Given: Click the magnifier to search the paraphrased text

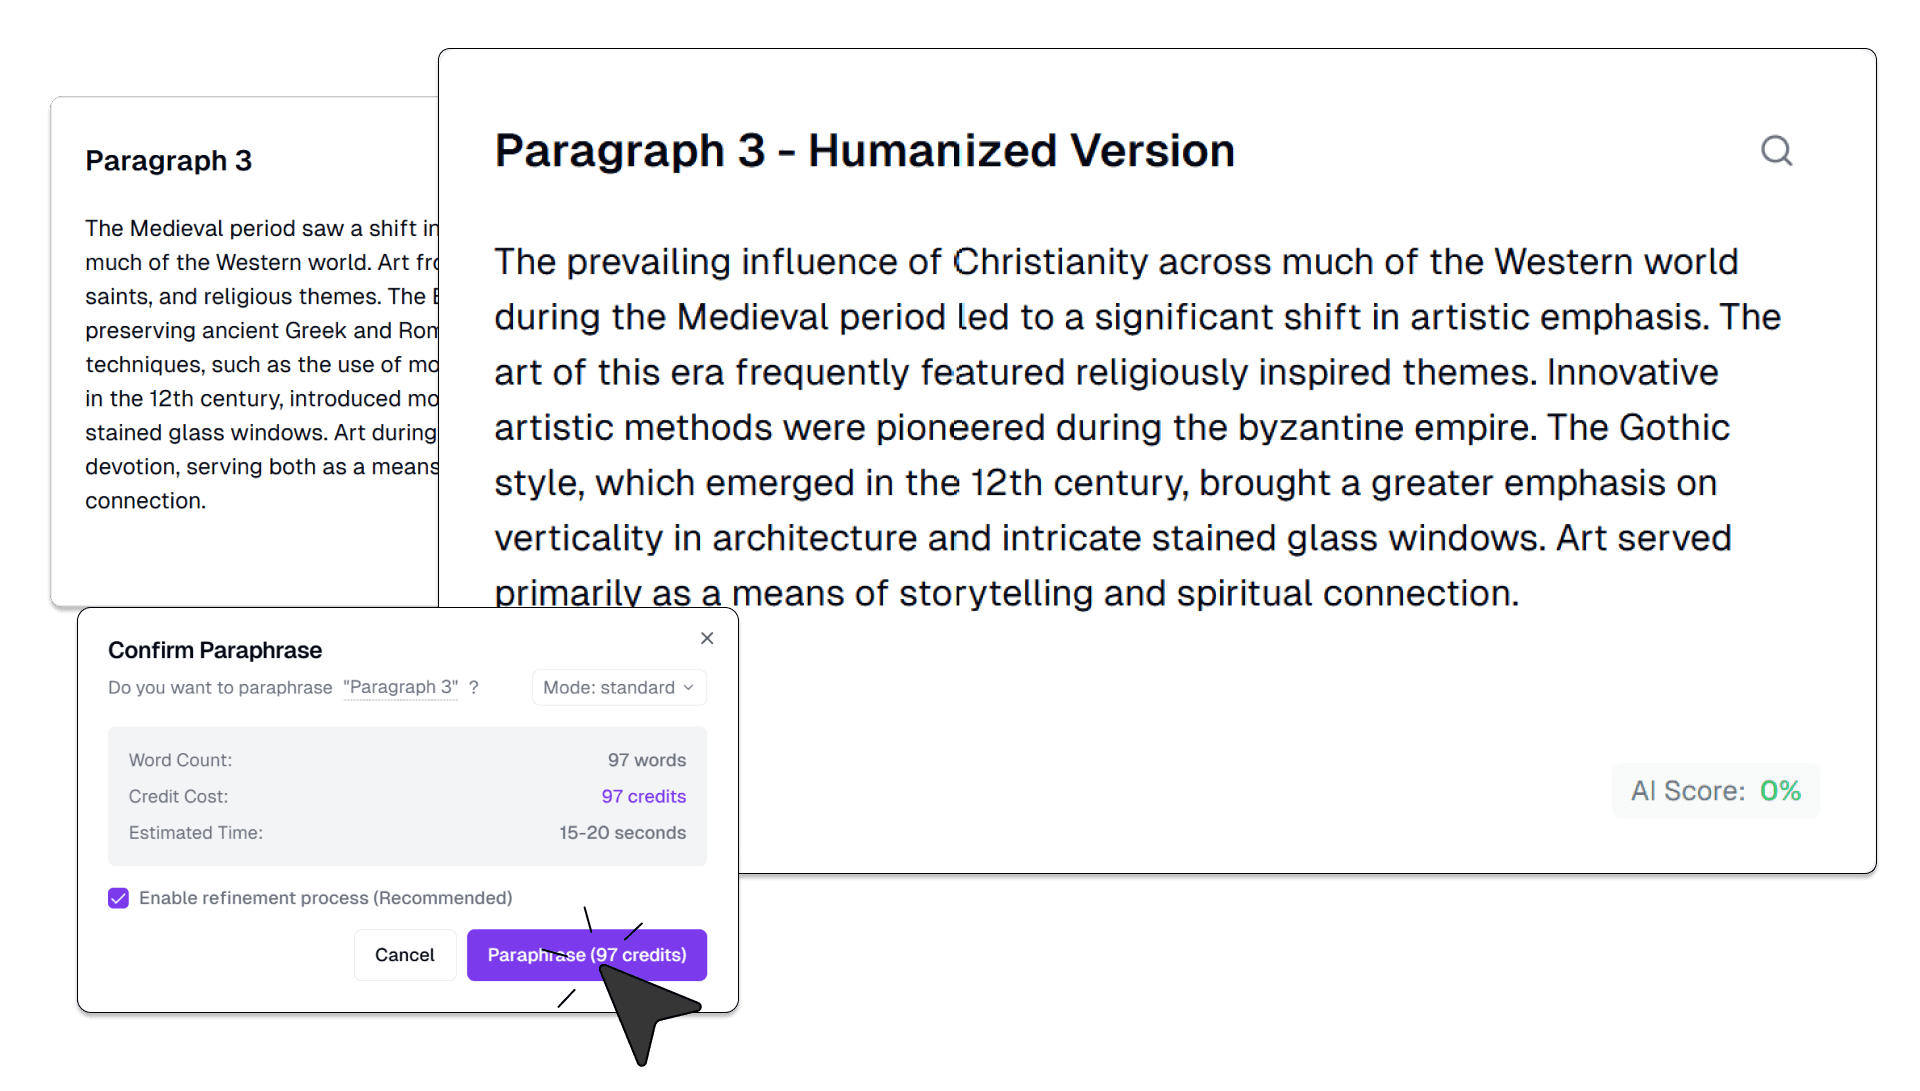Looking at the screenshot, I should click(1776, 150).
